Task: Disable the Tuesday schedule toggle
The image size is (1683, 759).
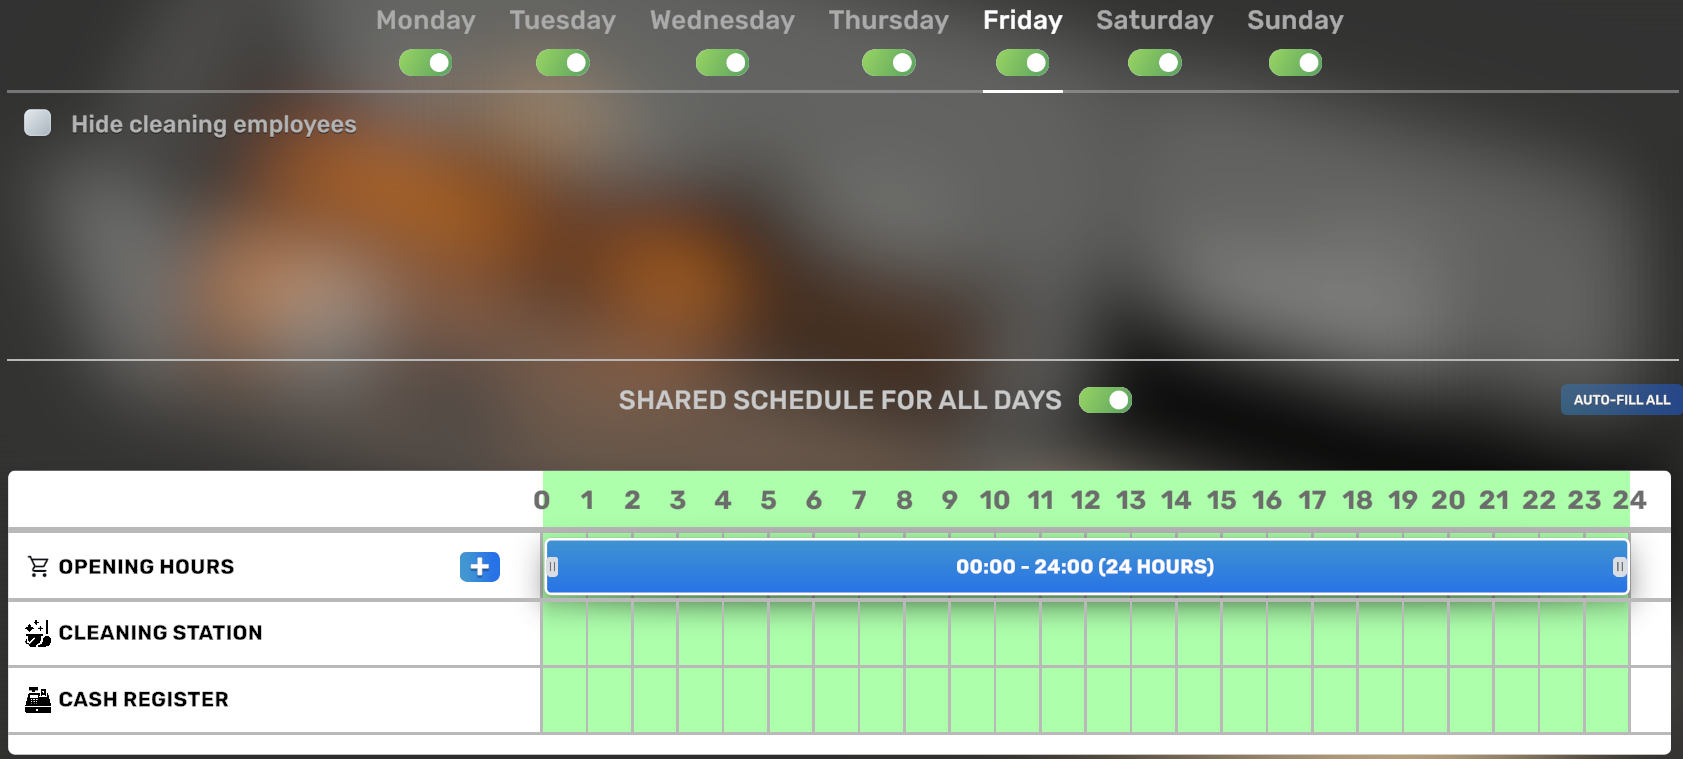Action: (563, 63)
